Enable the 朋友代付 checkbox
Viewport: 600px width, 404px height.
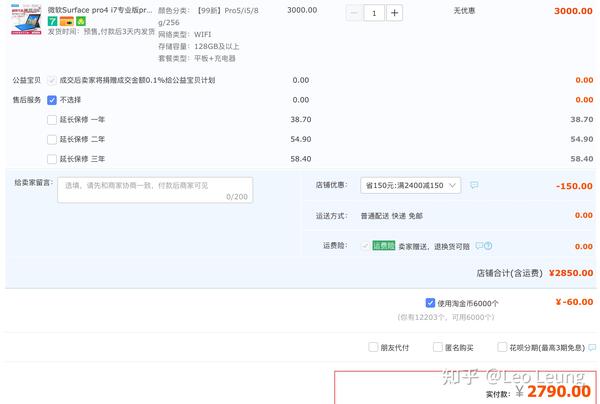(x=373, y=347)
